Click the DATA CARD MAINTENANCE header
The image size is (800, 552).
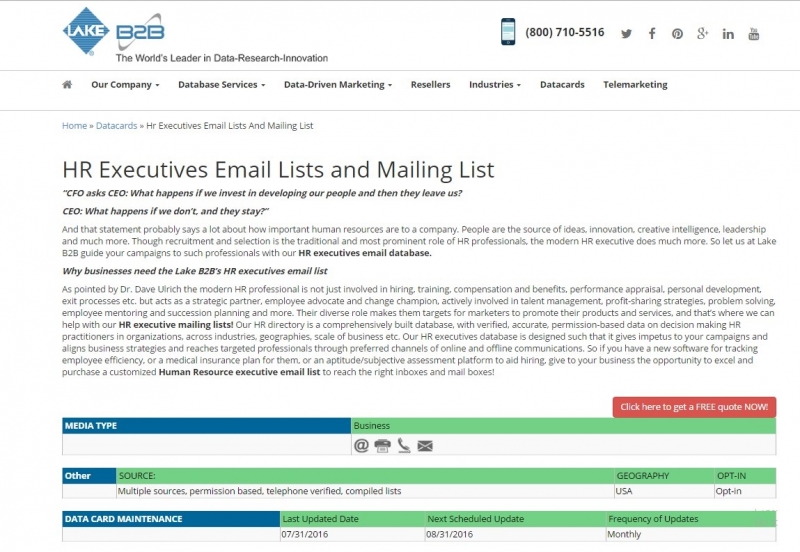click(x=171, y=519)
